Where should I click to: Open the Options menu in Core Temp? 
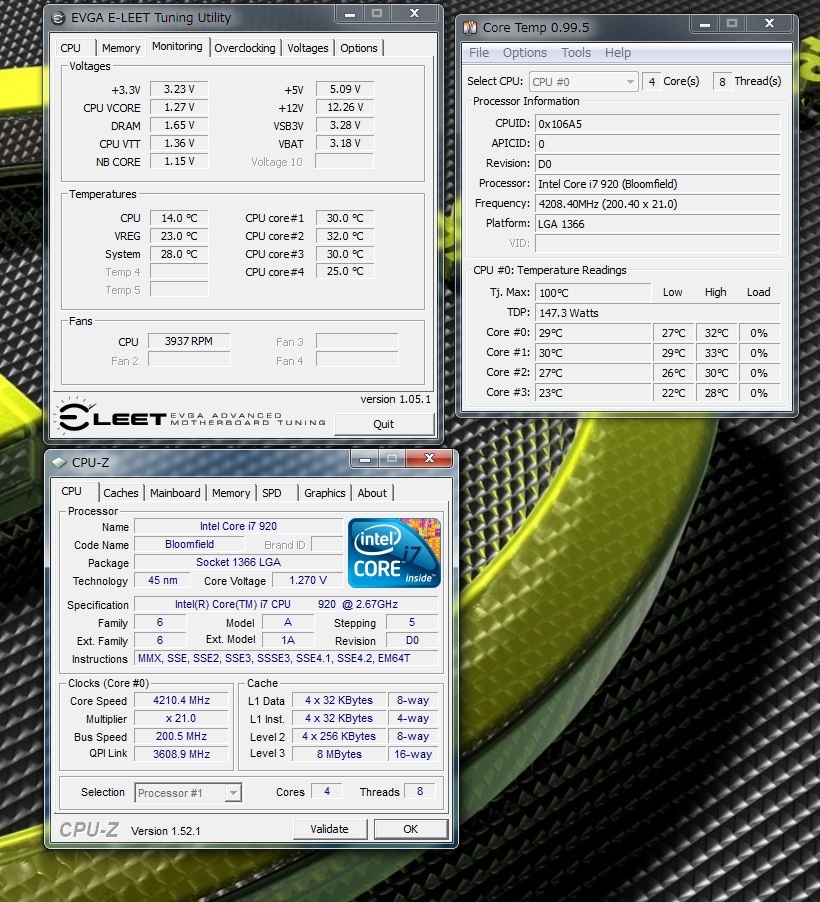(x=525, y=53)
